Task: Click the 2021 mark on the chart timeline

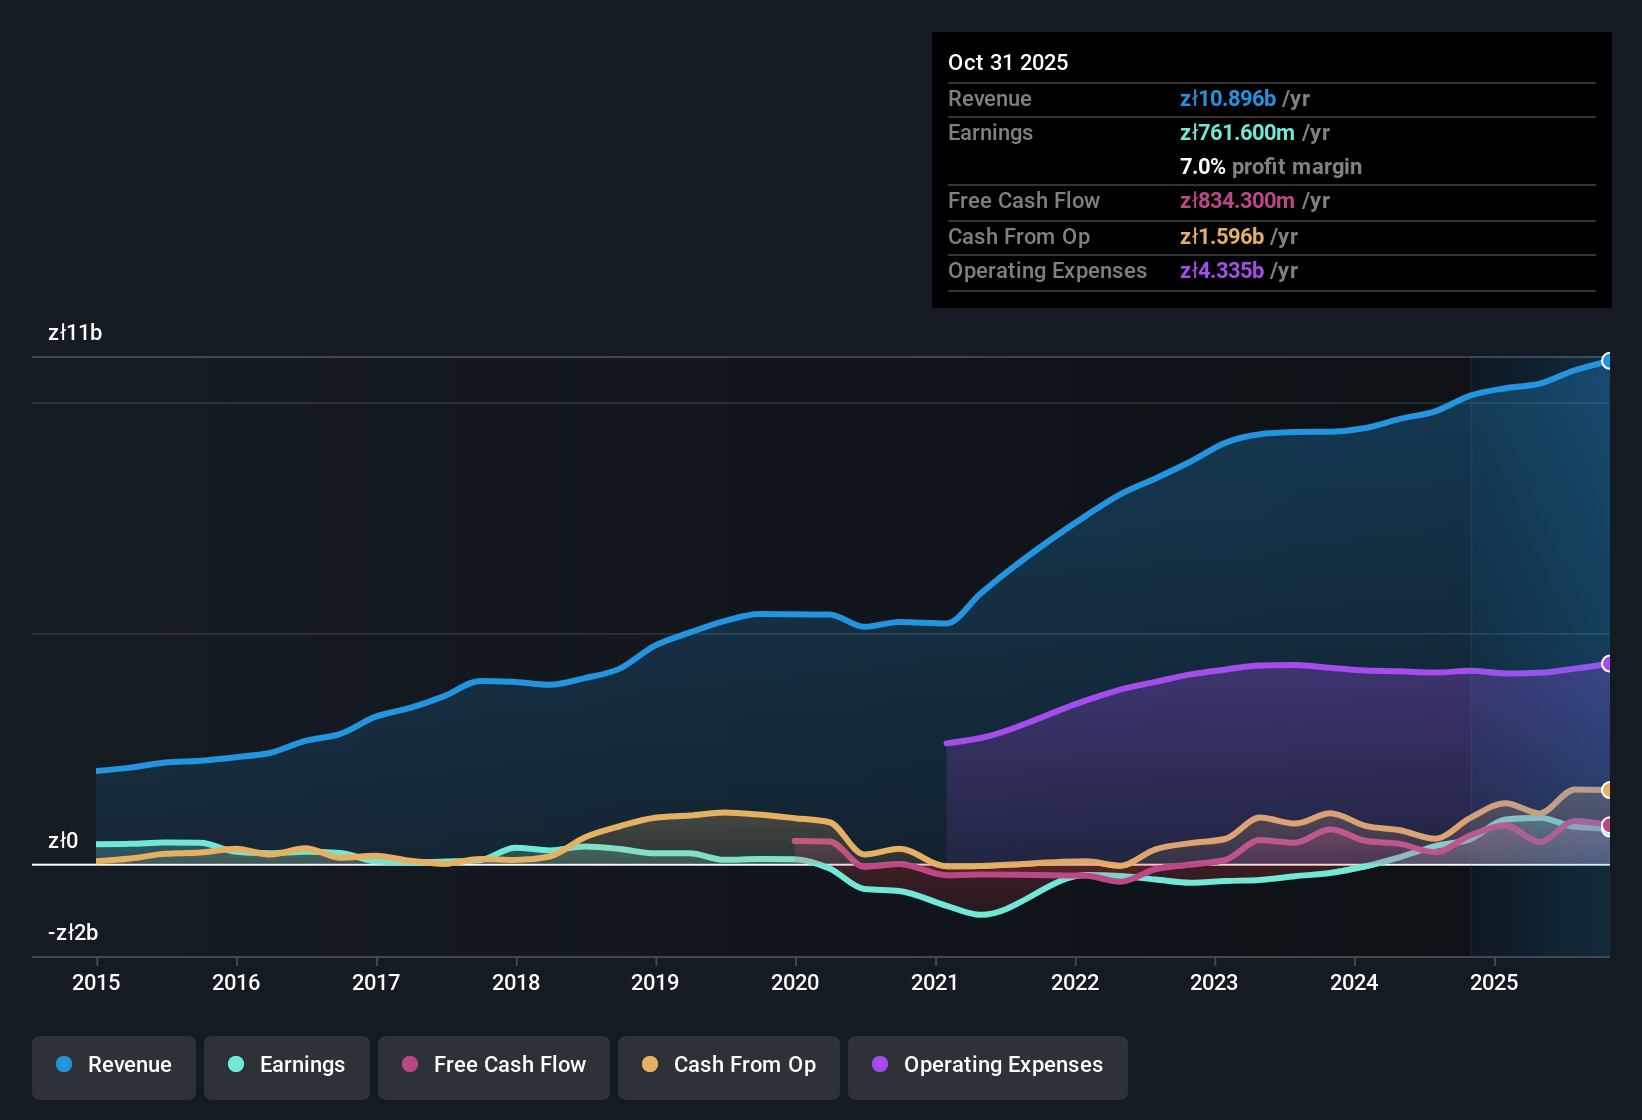Action: point(934,983)
